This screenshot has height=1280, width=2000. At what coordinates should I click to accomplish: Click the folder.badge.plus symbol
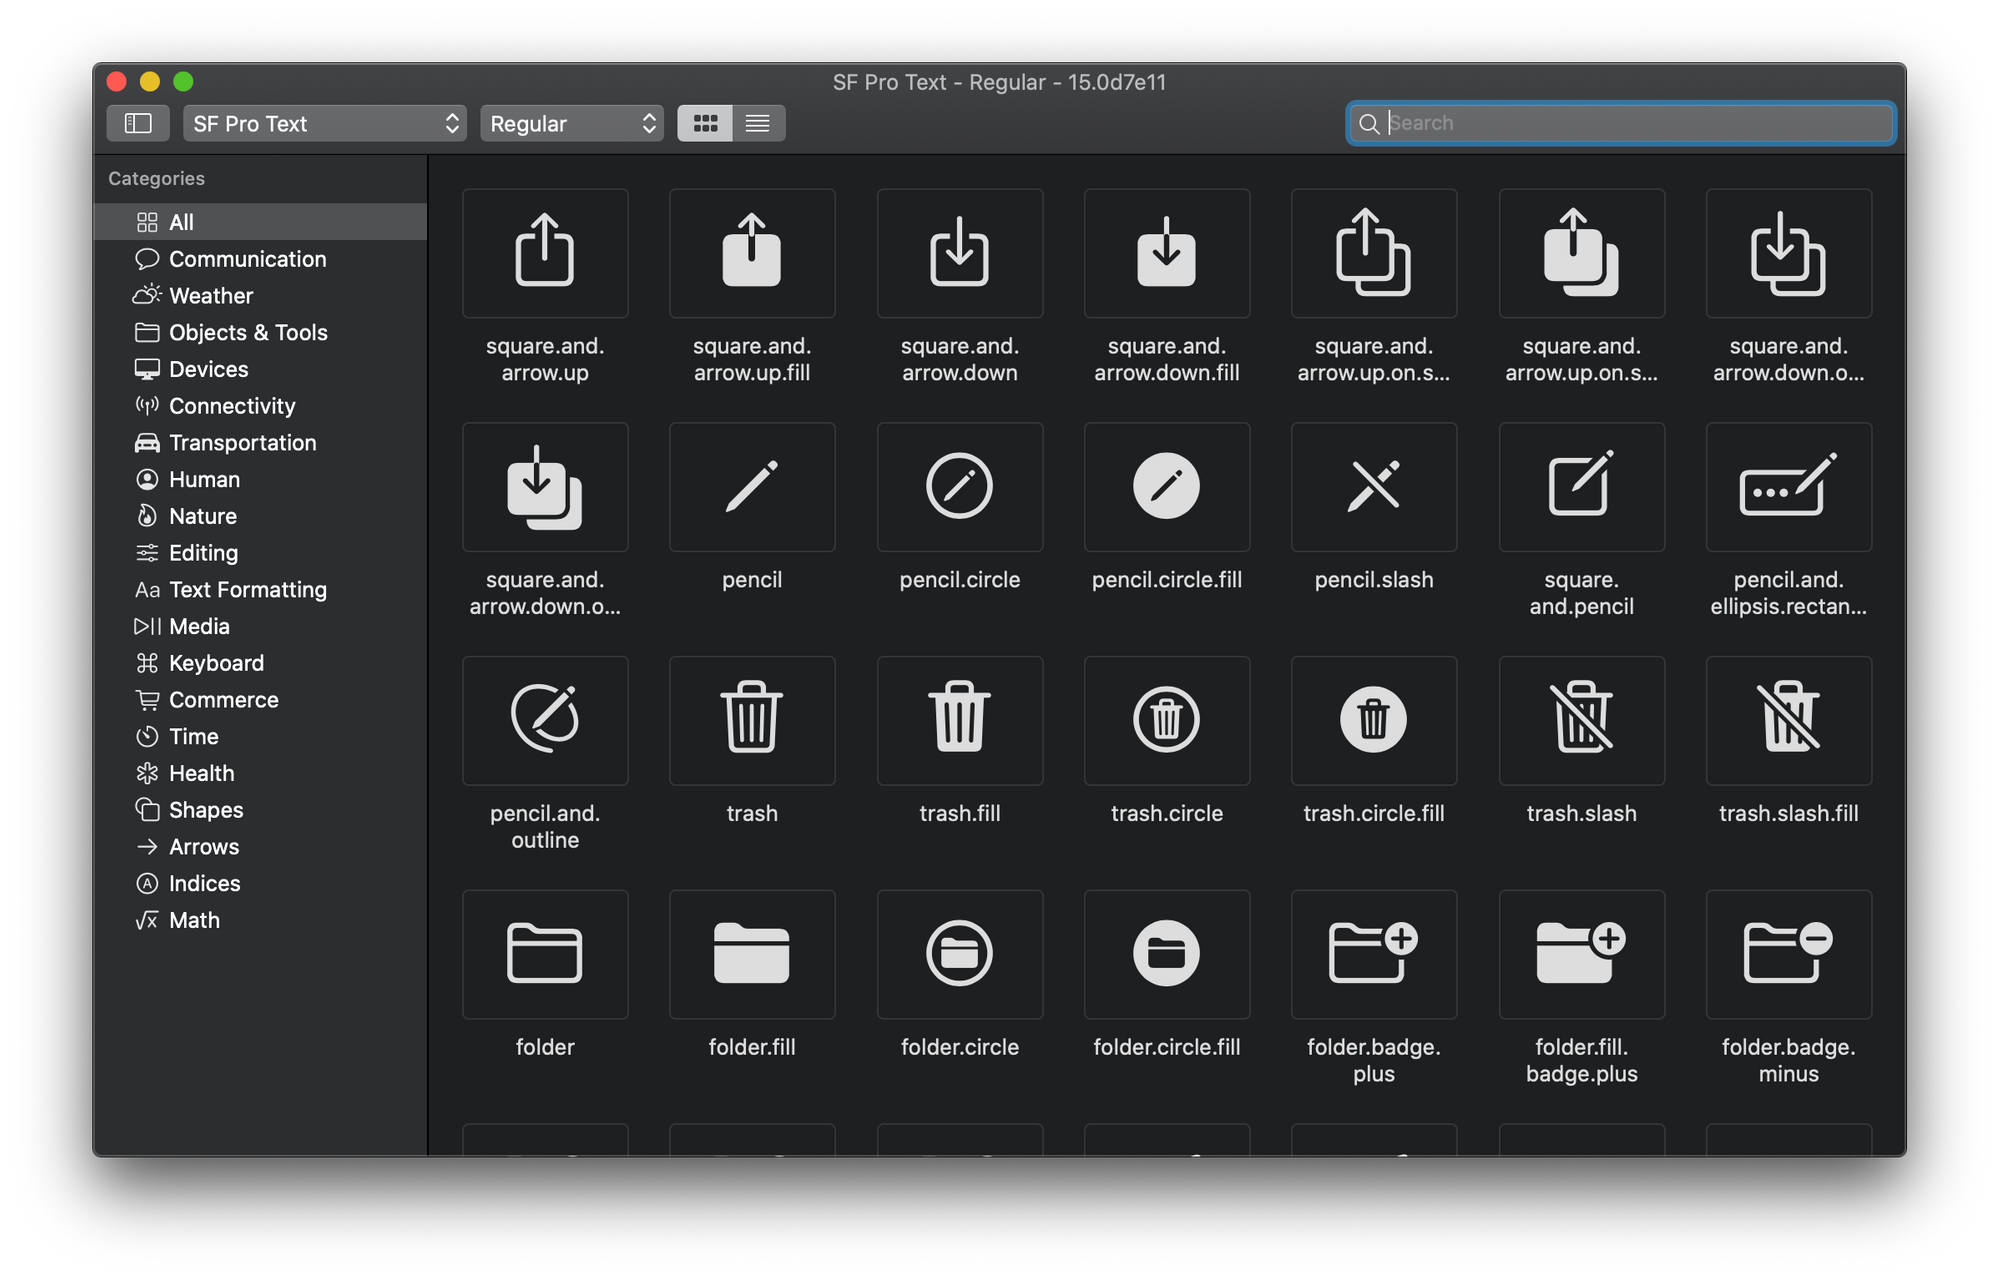click(1374, 955)
